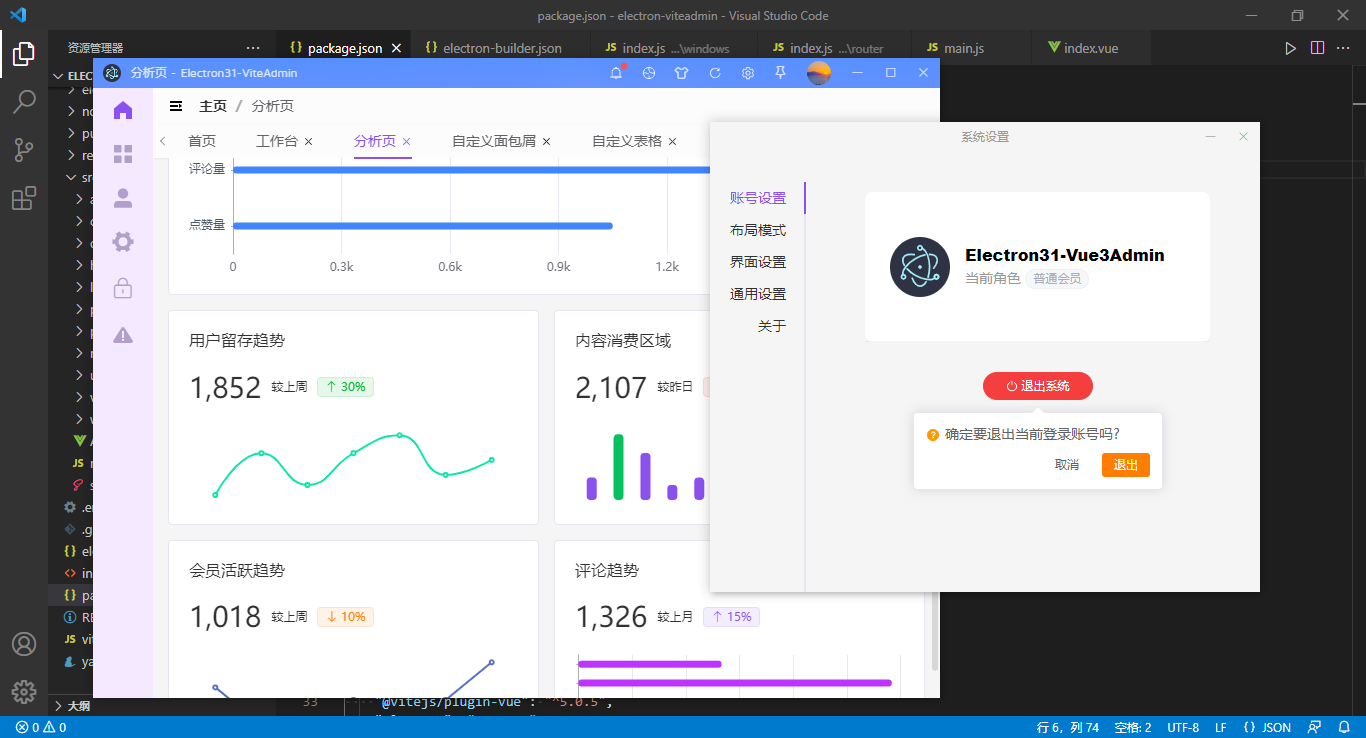Refresh the page with the reload icon
The width and height of the screenshot is (1366, 738).
[714, 72]
